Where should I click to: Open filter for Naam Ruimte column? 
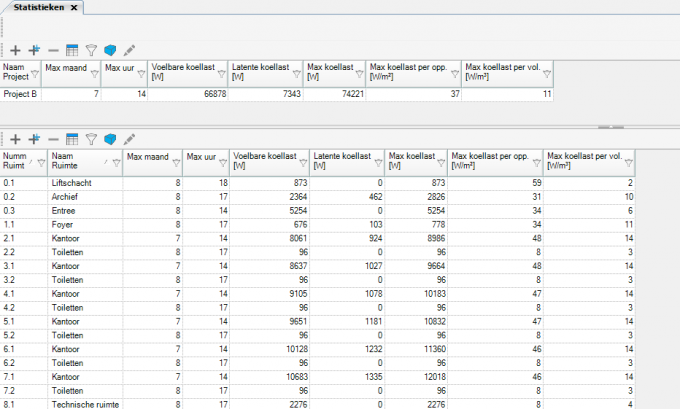pos(117,163)
